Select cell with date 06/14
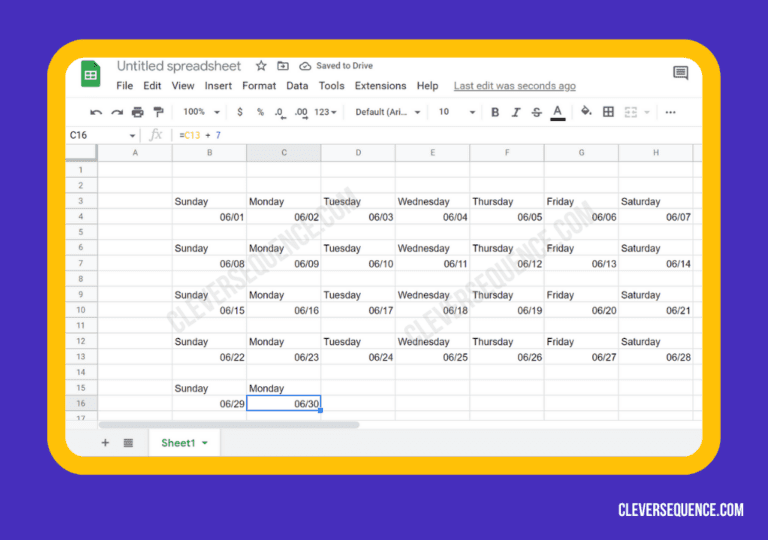Viewport: 768px width, 540px height. click(x=655, y=264)
